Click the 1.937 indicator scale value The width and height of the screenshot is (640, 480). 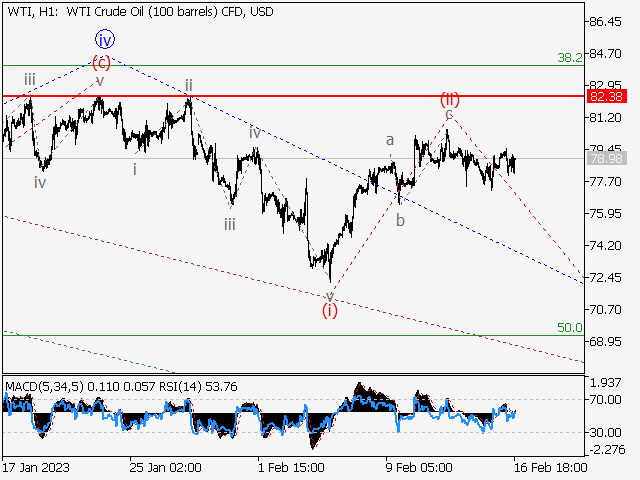(x=606, y=383)
